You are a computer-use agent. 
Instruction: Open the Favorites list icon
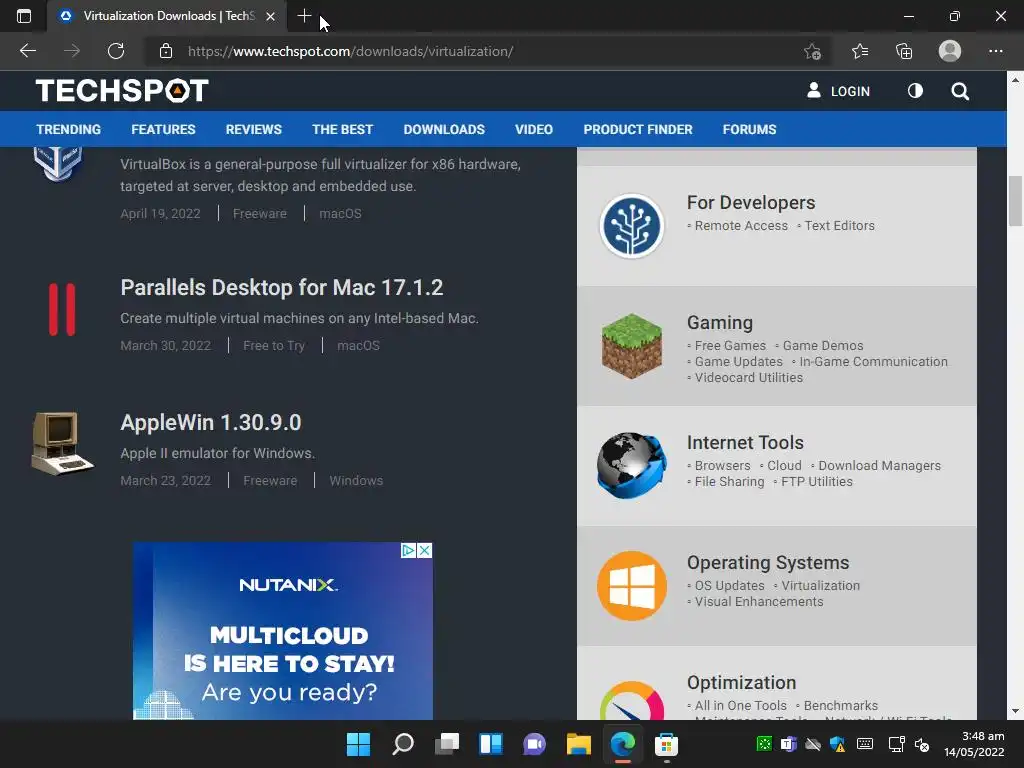(x=859, y=51)
